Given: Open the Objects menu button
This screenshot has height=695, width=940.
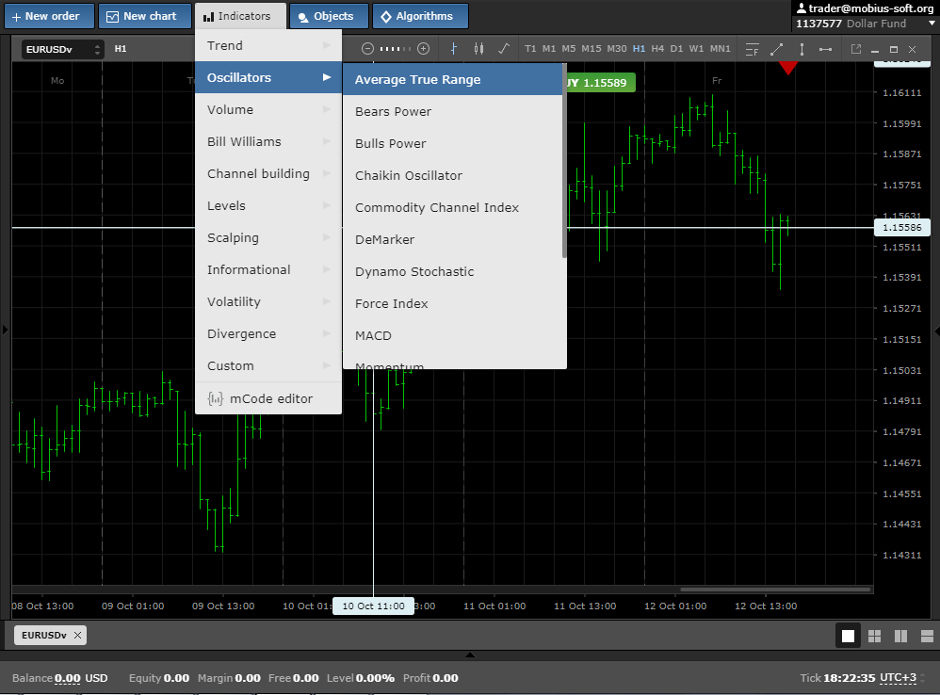Looking at the screenshot, I should click(329, 16).
